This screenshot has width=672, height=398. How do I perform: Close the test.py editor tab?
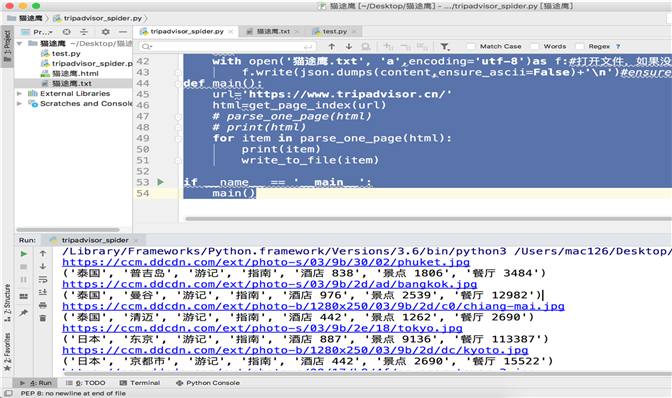[354, 31]
